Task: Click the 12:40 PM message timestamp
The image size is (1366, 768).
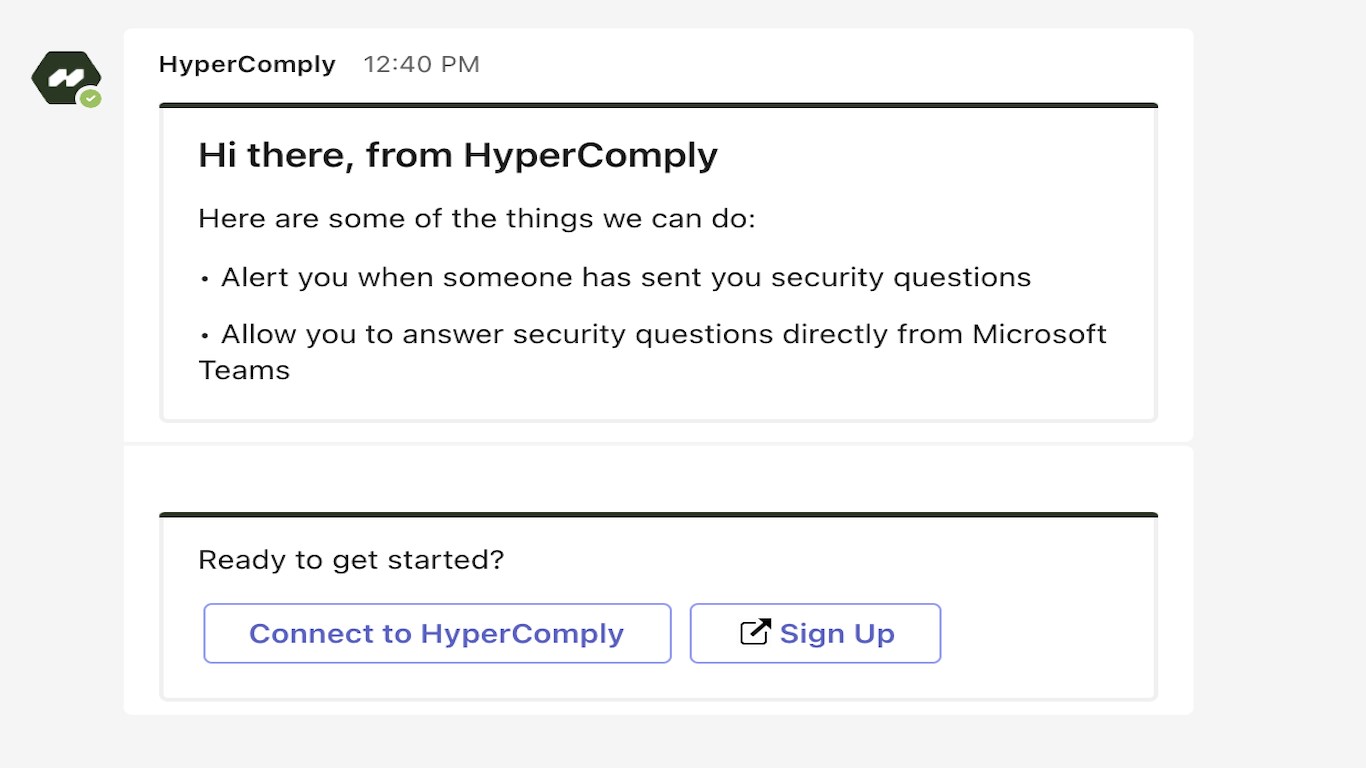Action: tap(421, 65)
